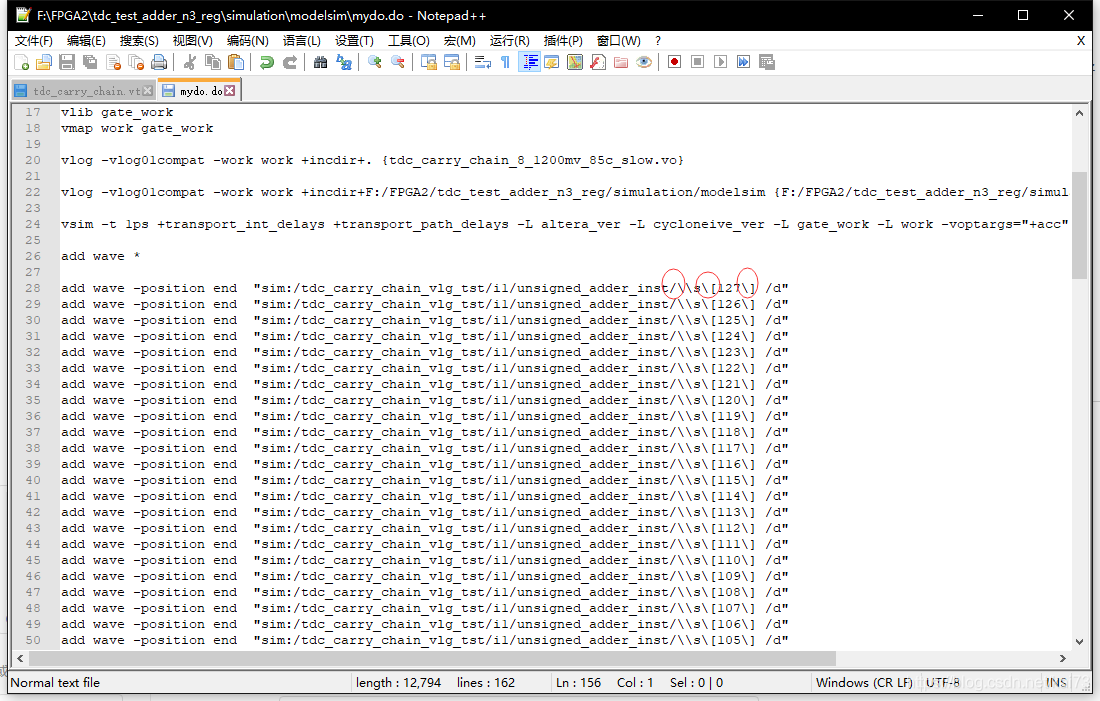The image size is (1100, 701).
Task: Click the user-defined language icon
Action: pyautogui.click(x=552, y=62)
